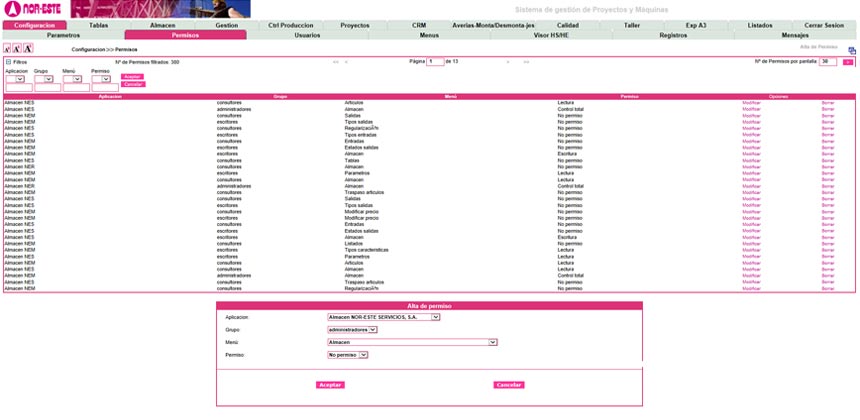Click the page number input field
860x420 pixels.
point(435,62)
